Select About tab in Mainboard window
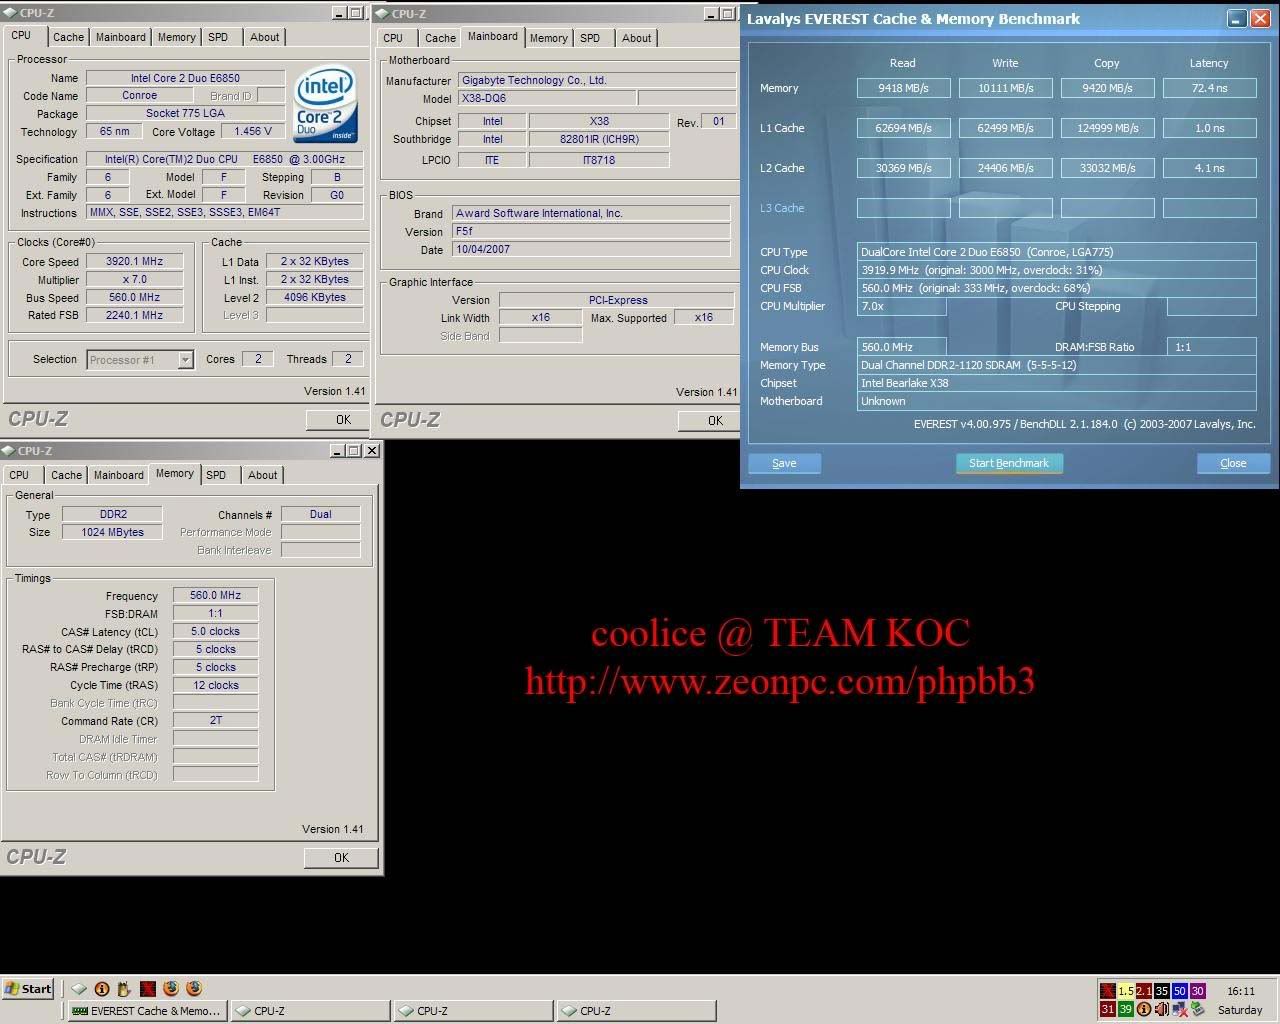This screenshot has height=1024, width=1280. [636, 38]
